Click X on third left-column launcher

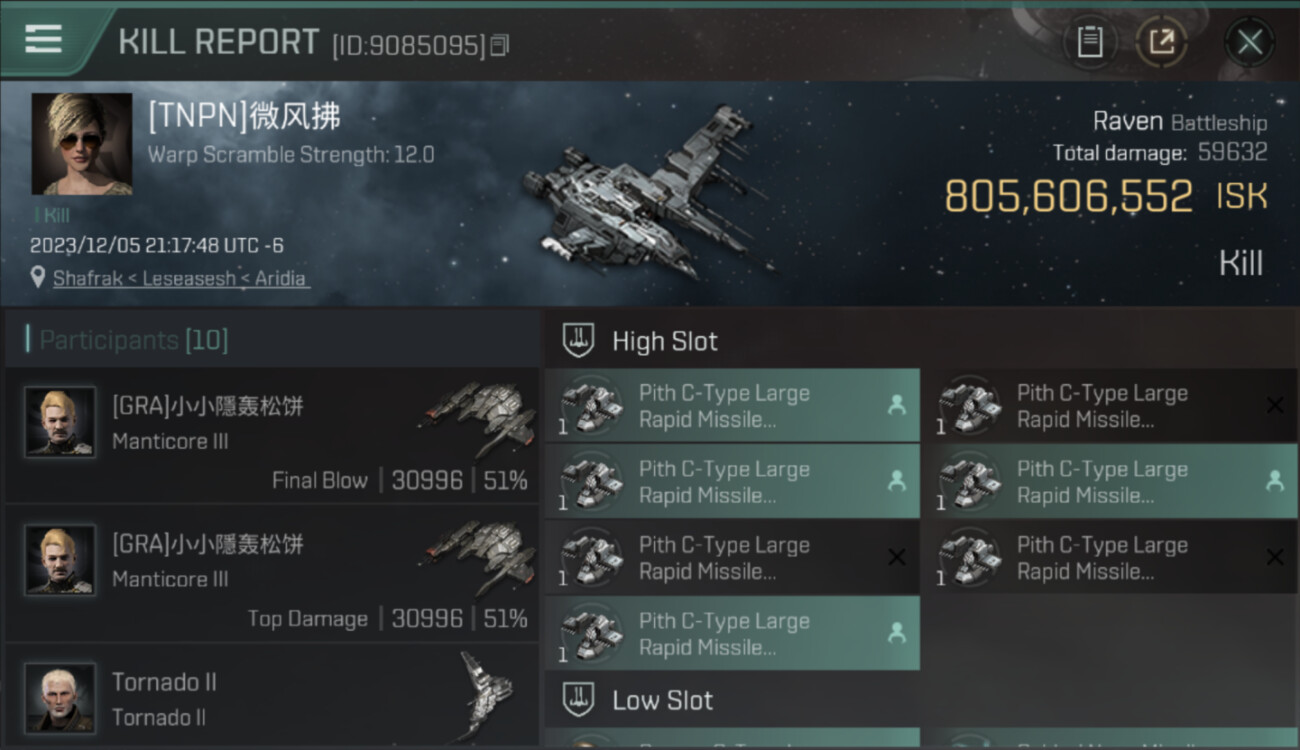897,557
